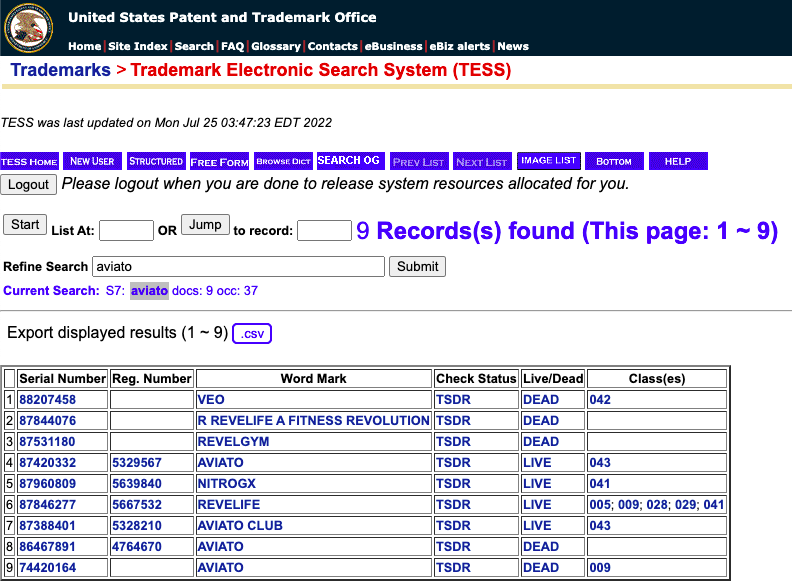Click classes 005; 009; 028; 029; 041
This screenshot has height=587, width=792.
[657, 505]
